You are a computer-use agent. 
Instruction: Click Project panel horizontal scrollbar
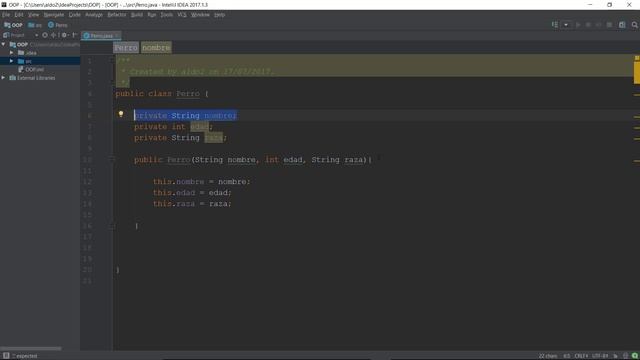[x=31, y=349]
